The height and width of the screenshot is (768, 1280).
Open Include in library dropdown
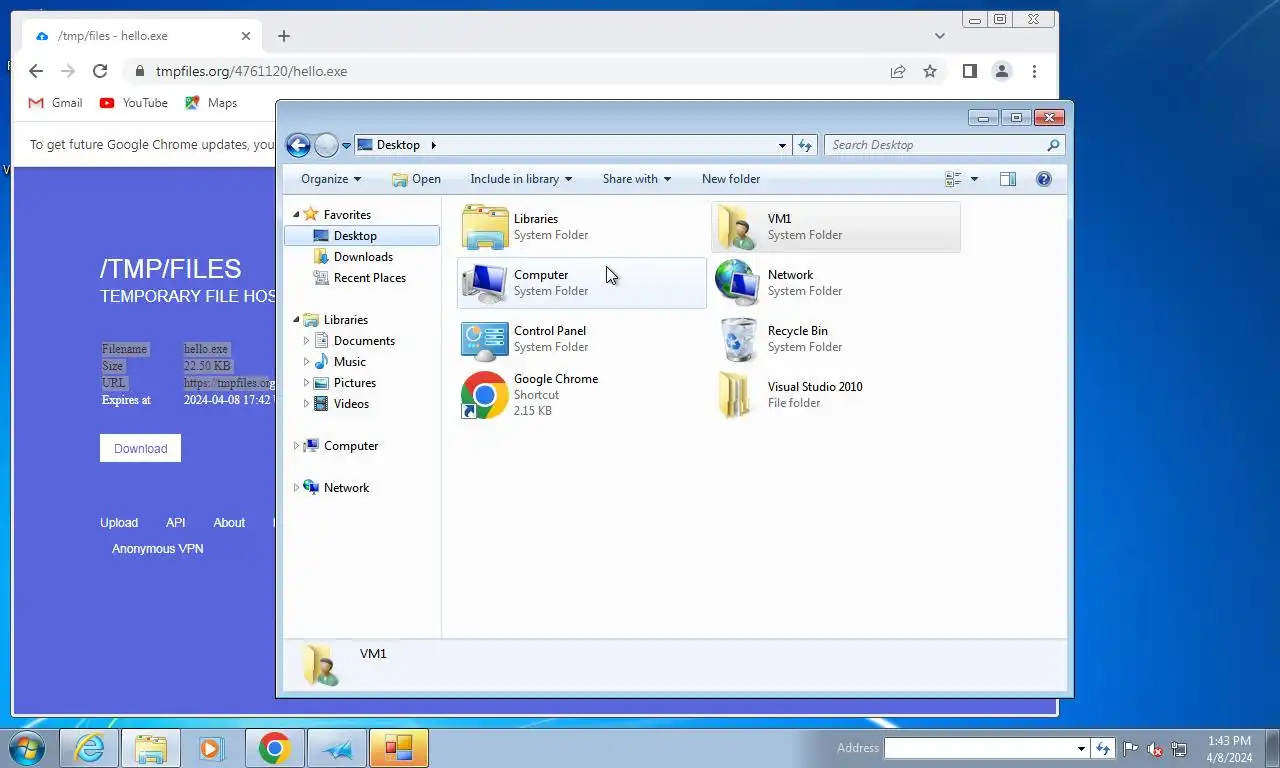[x=521, y=179]
